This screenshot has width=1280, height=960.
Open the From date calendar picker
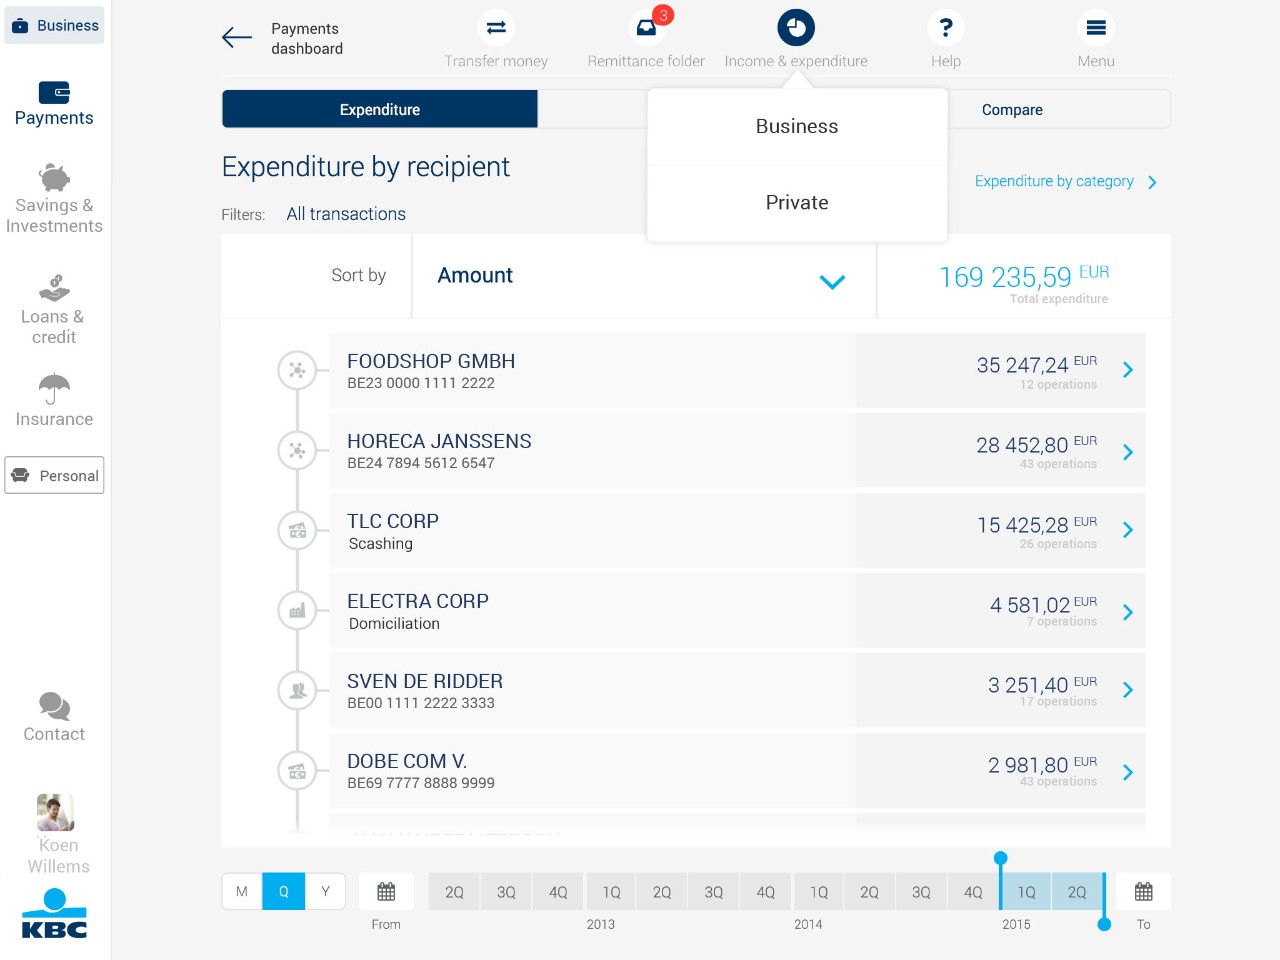click(x=386, y=890)
